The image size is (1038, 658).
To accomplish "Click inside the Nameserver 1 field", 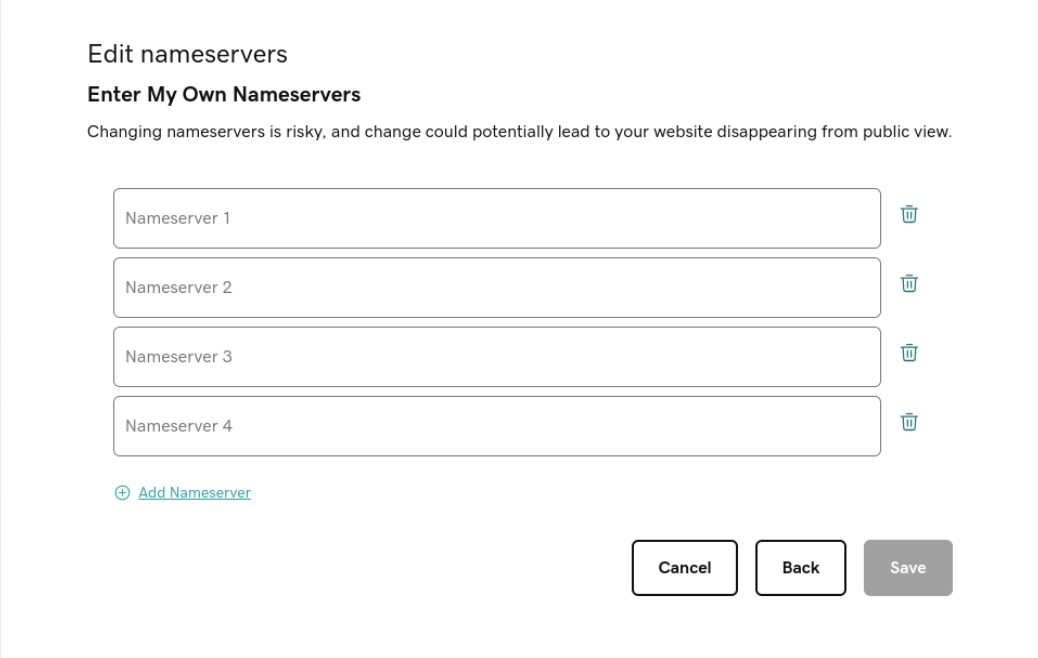I will pyautogui.click(x=497, y=217).
